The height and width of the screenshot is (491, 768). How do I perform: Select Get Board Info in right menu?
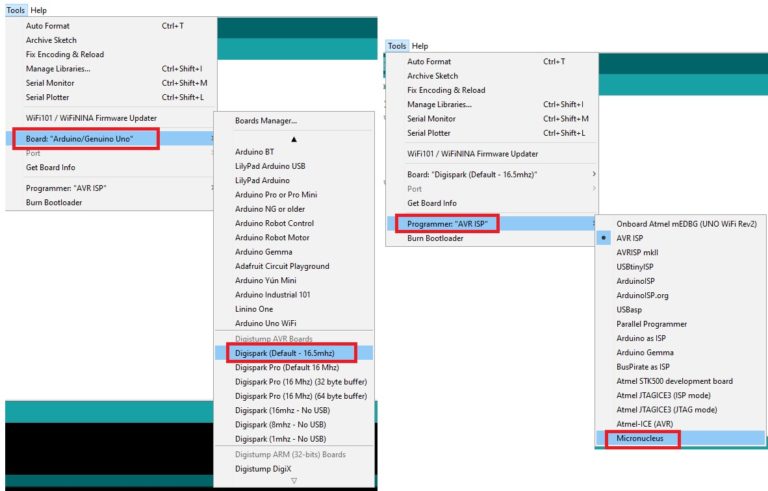pos(492,203)
